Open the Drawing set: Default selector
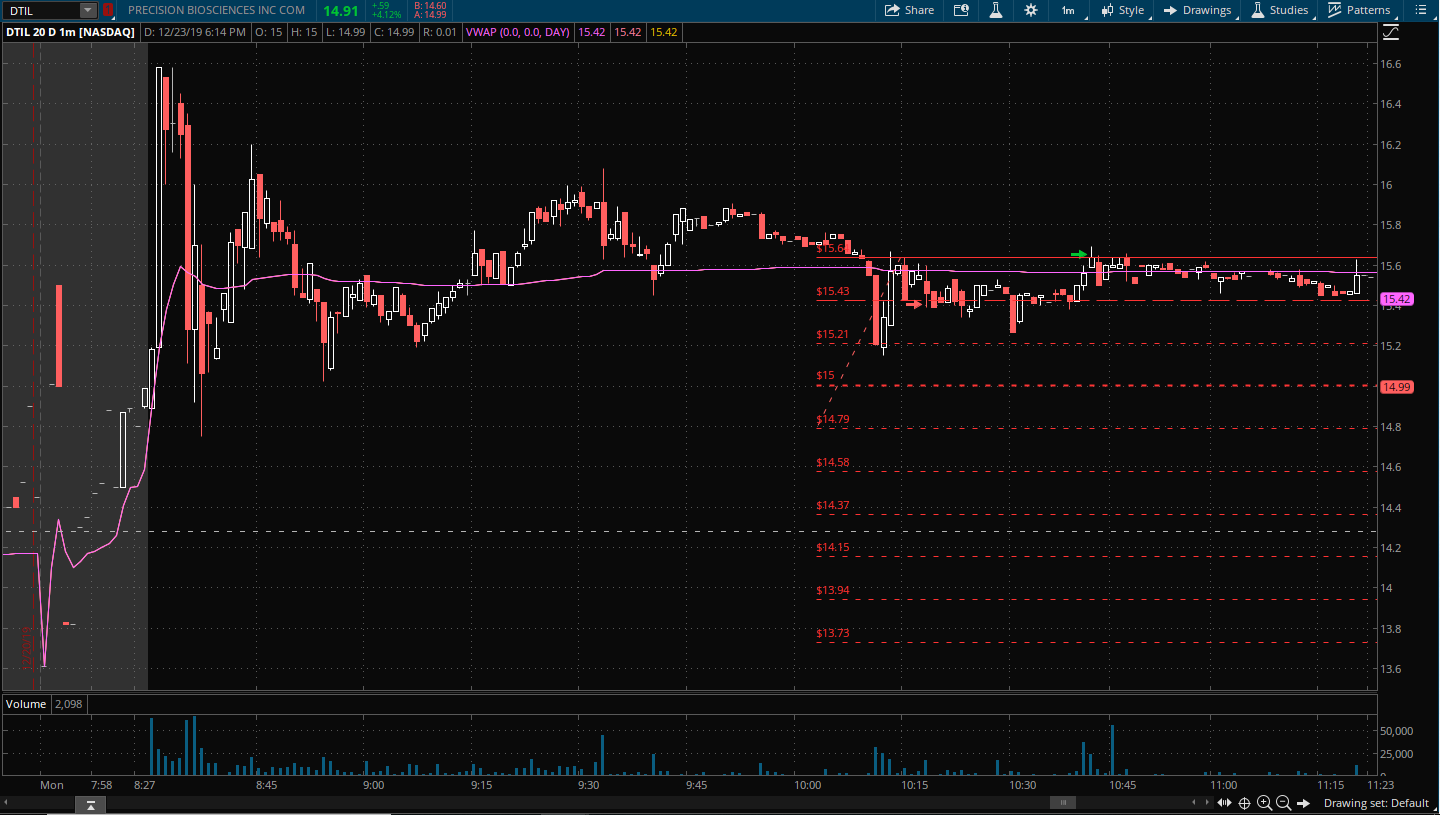1440x815 pixels. coord(1376,803)
